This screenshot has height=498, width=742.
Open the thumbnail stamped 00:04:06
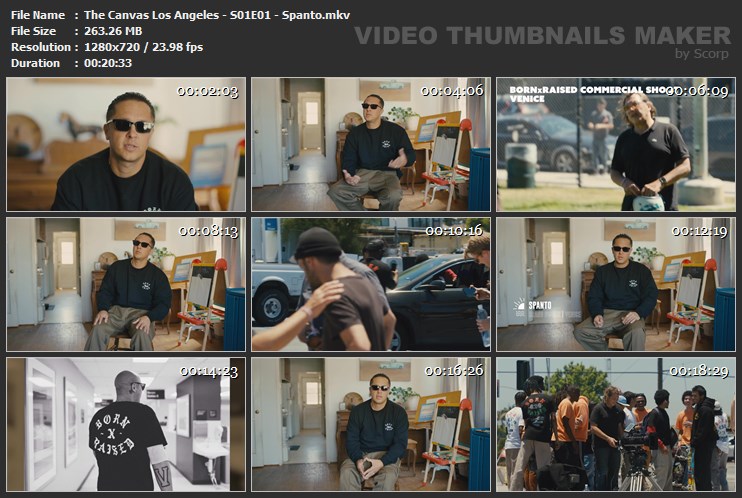371,144
